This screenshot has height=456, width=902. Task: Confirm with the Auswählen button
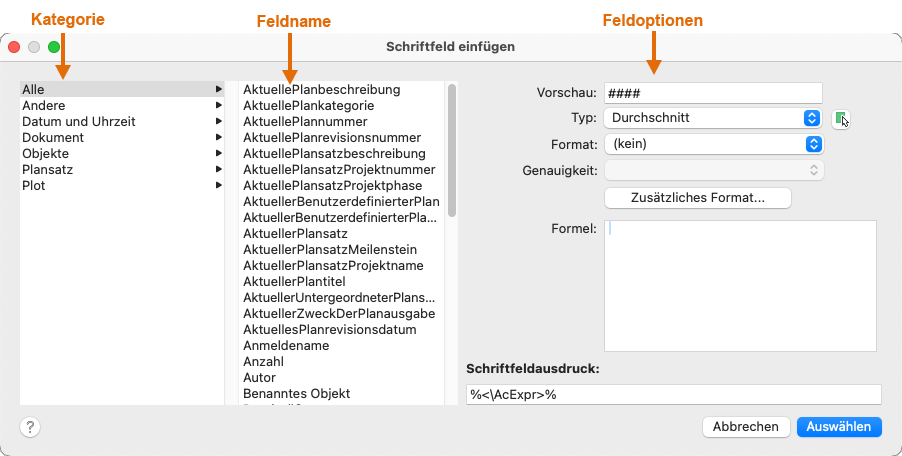click(x=839, y=427)
